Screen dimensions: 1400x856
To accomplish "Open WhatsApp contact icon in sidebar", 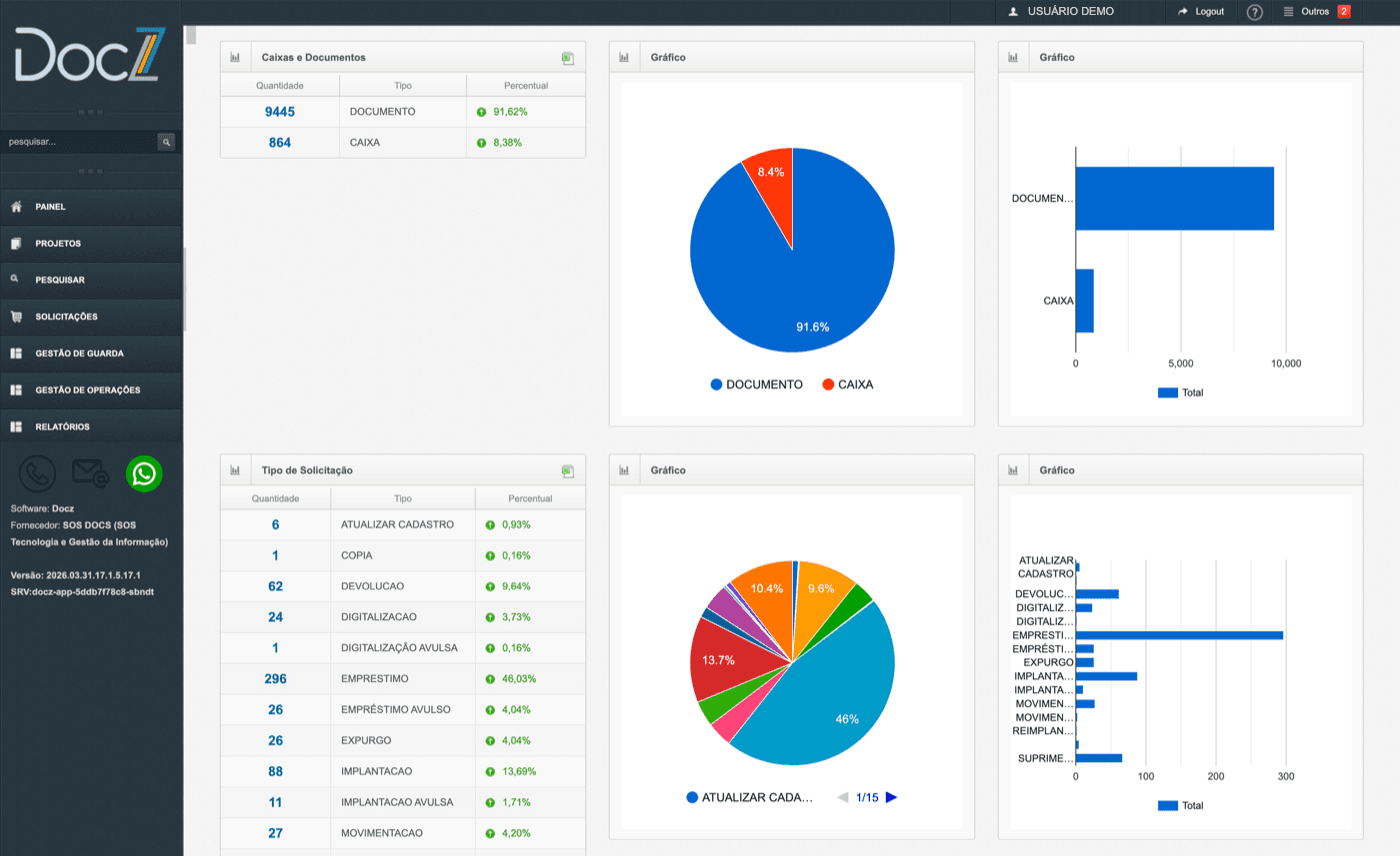I will click(x=144, y=474).
